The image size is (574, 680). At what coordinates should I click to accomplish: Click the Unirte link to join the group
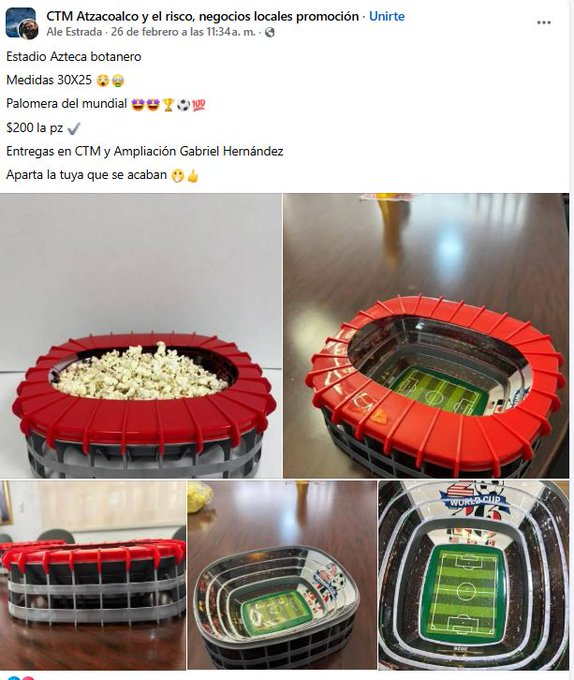[387, 16]
